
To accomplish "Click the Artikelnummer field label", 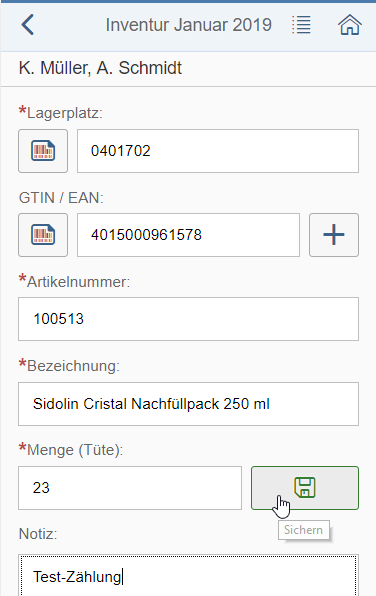I will point(78,282).
